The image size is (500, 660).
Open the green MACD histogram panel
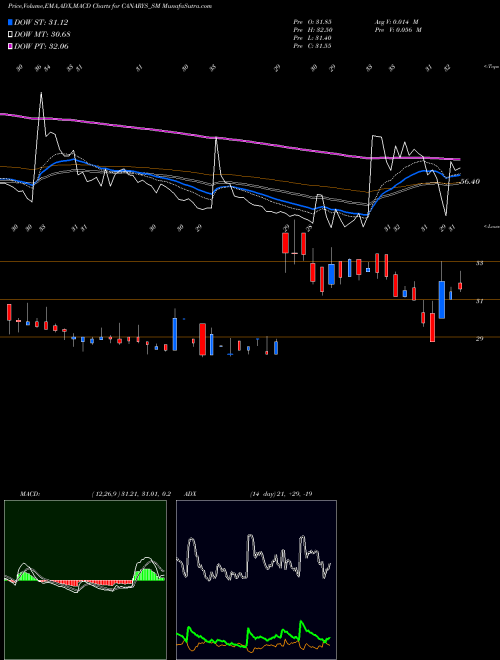click(x=85, y=580)
